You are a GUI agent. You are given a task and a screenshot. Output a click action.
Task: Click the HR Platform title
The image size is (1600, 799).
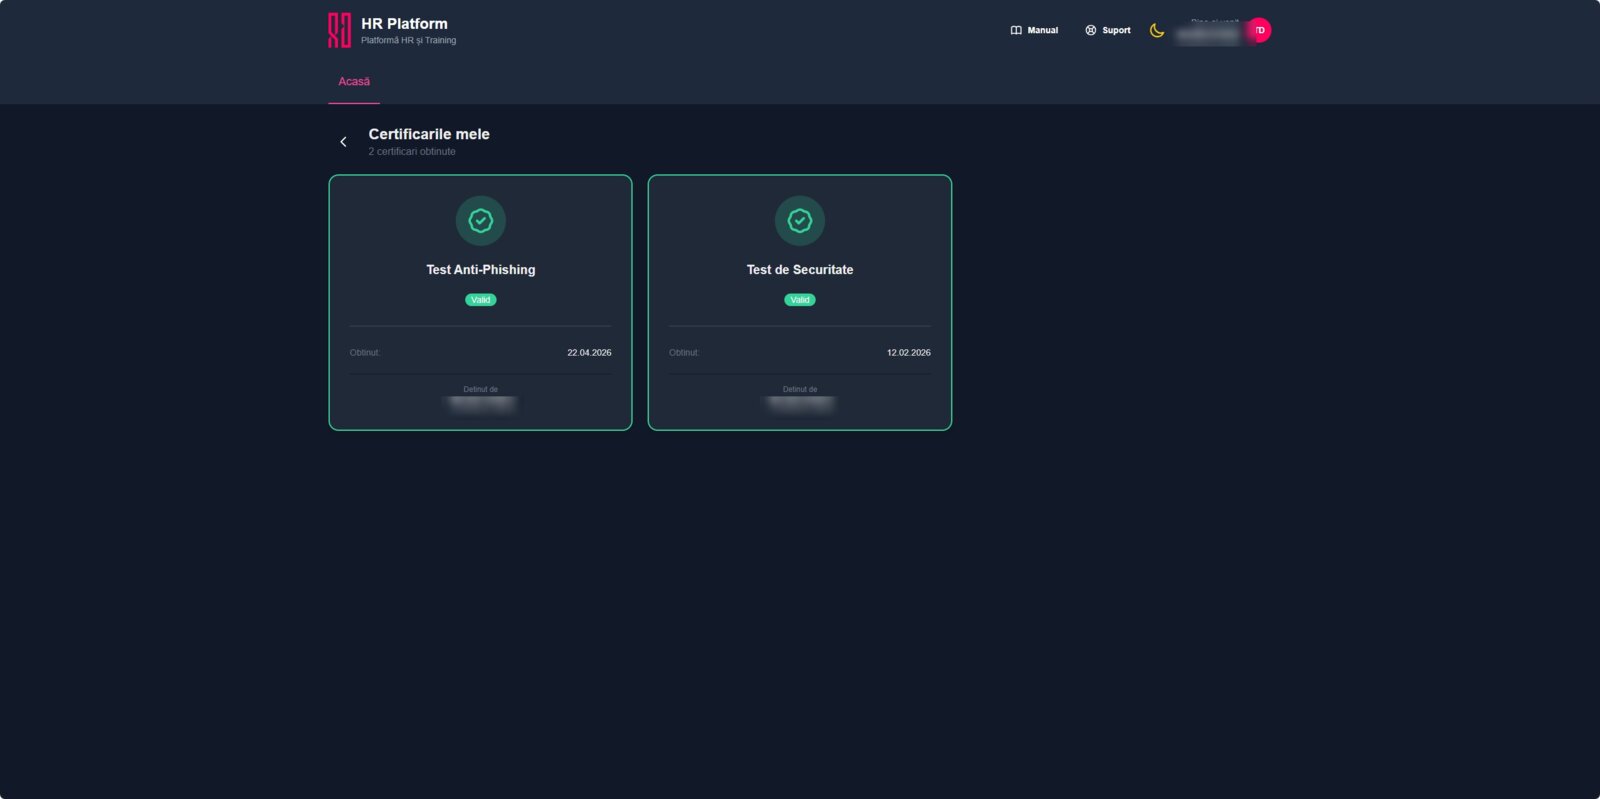click(x=404, y=23)
